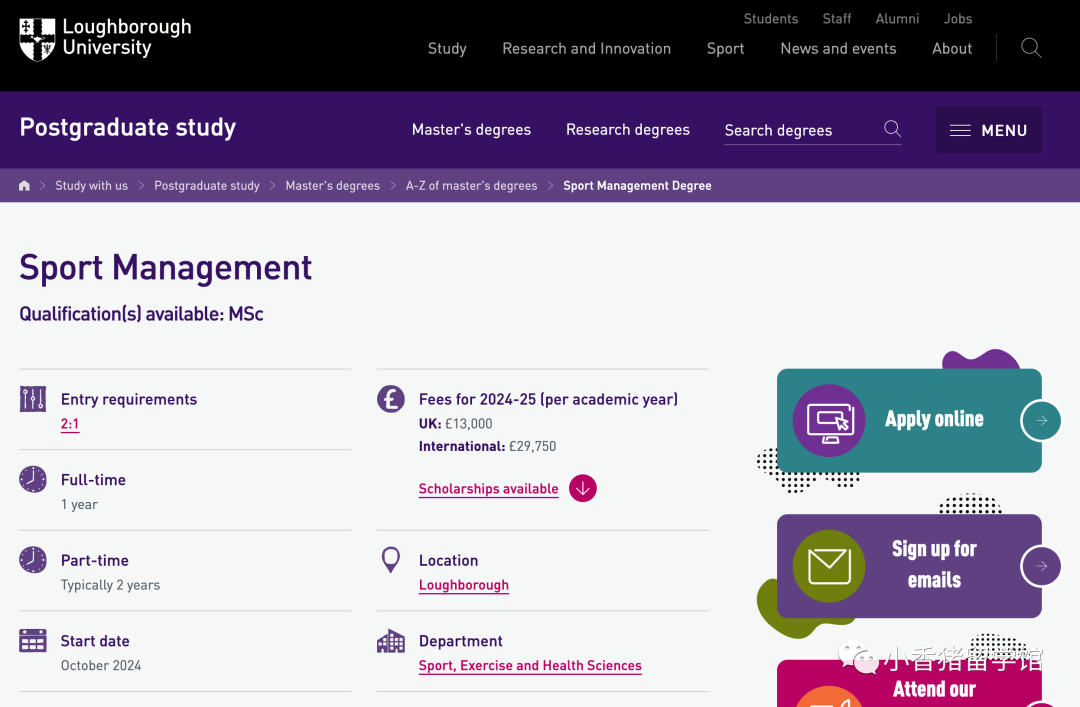Click the Fees pound sign icon
Image resolution: width=1080 pixels, height=707 pixels.
391,399
